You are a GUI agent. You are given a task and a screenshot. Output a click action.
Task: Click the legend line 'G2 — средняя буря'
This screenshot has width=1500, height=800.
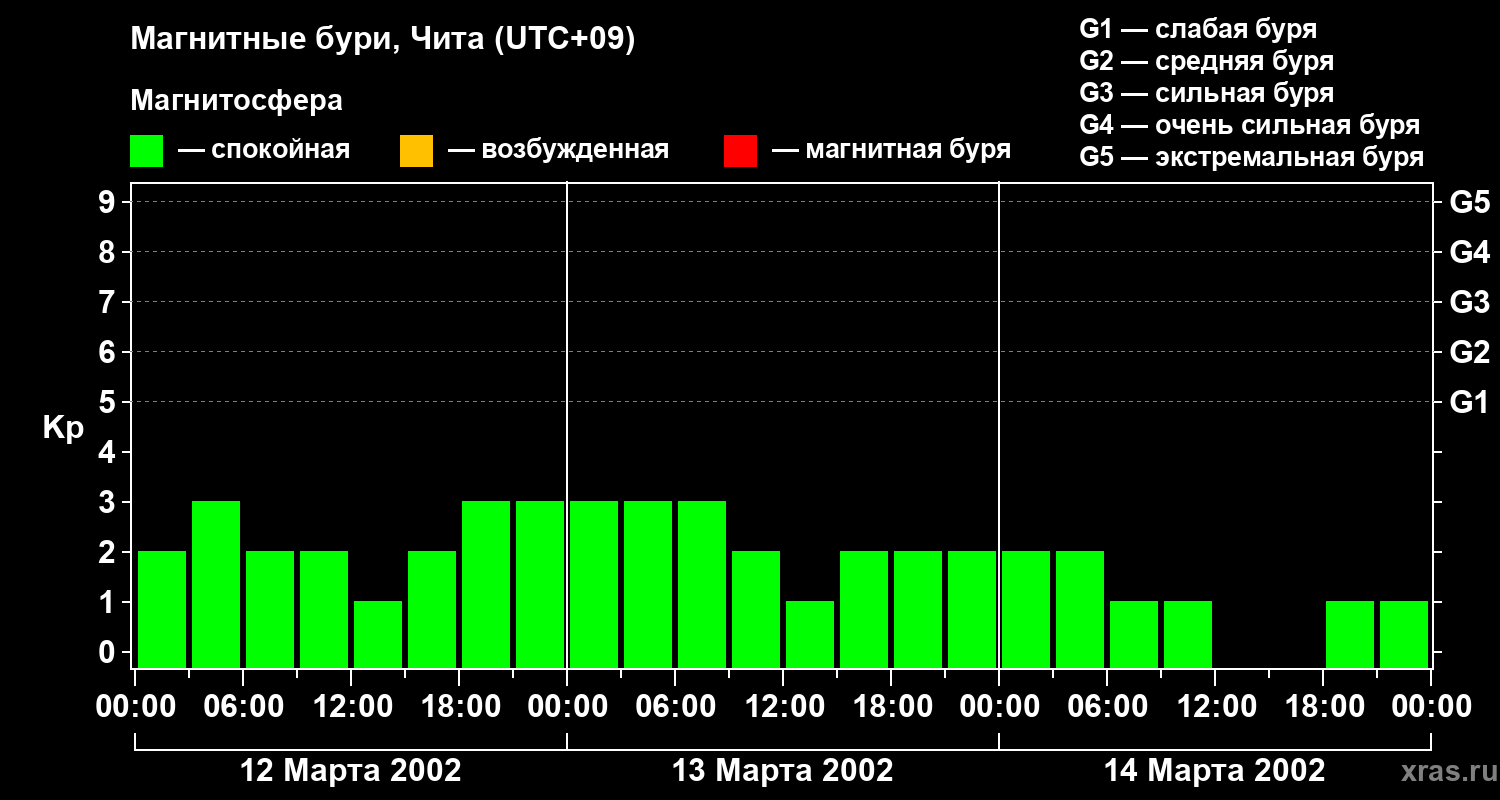coord(1206,61)
